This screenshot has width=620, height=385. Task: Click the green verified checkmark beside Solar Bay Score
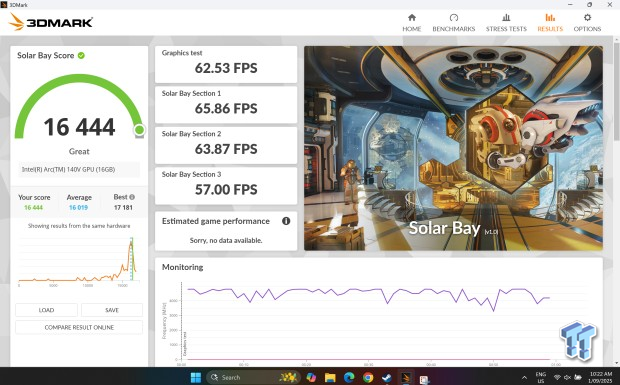[x=81, y=55]
